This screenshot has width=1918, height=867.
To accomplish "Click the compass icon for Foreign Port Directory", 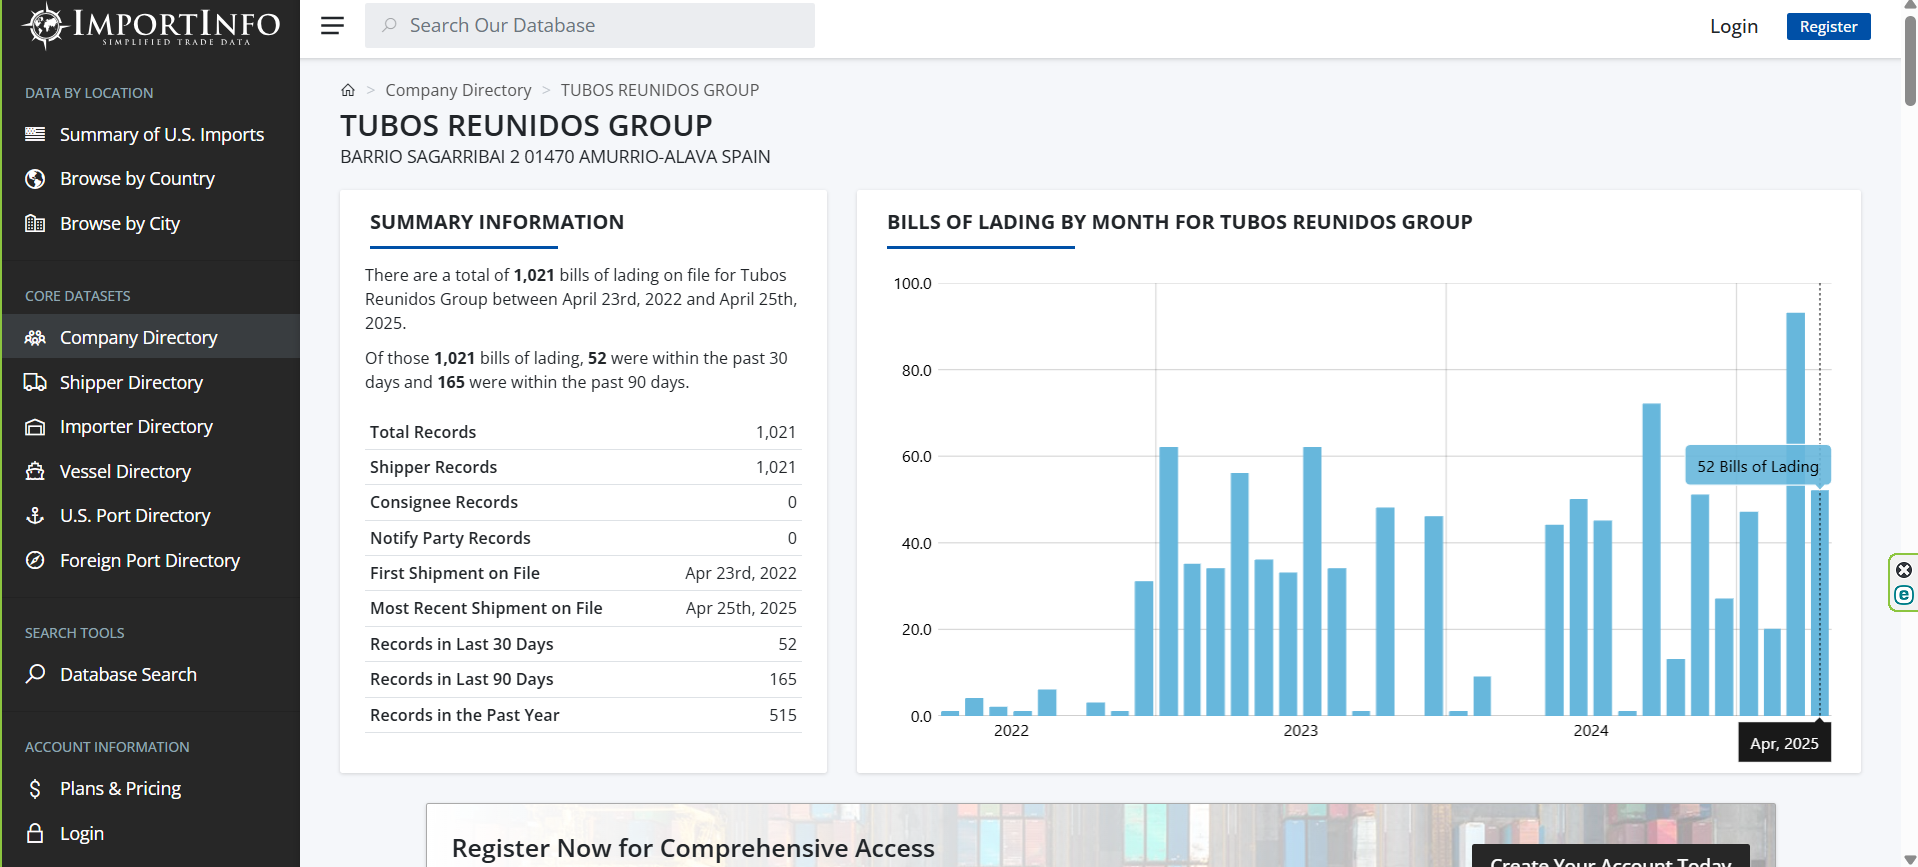I will tap(35, 560).
